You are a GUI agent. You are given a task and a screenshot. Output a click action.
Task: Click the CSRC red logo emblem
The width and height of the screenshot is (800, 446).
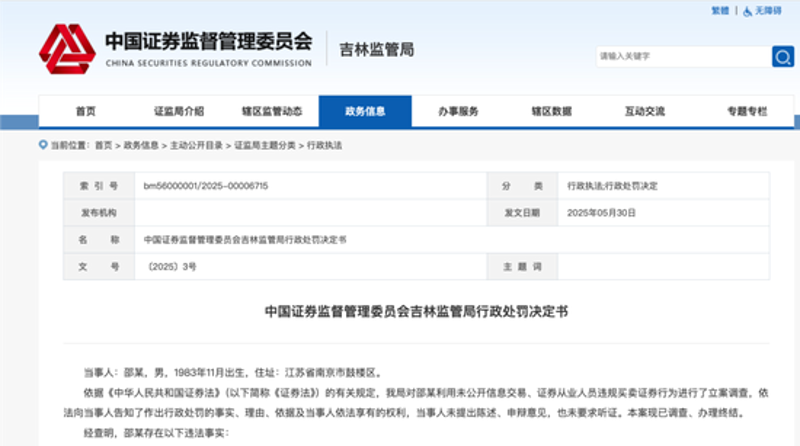67,49
